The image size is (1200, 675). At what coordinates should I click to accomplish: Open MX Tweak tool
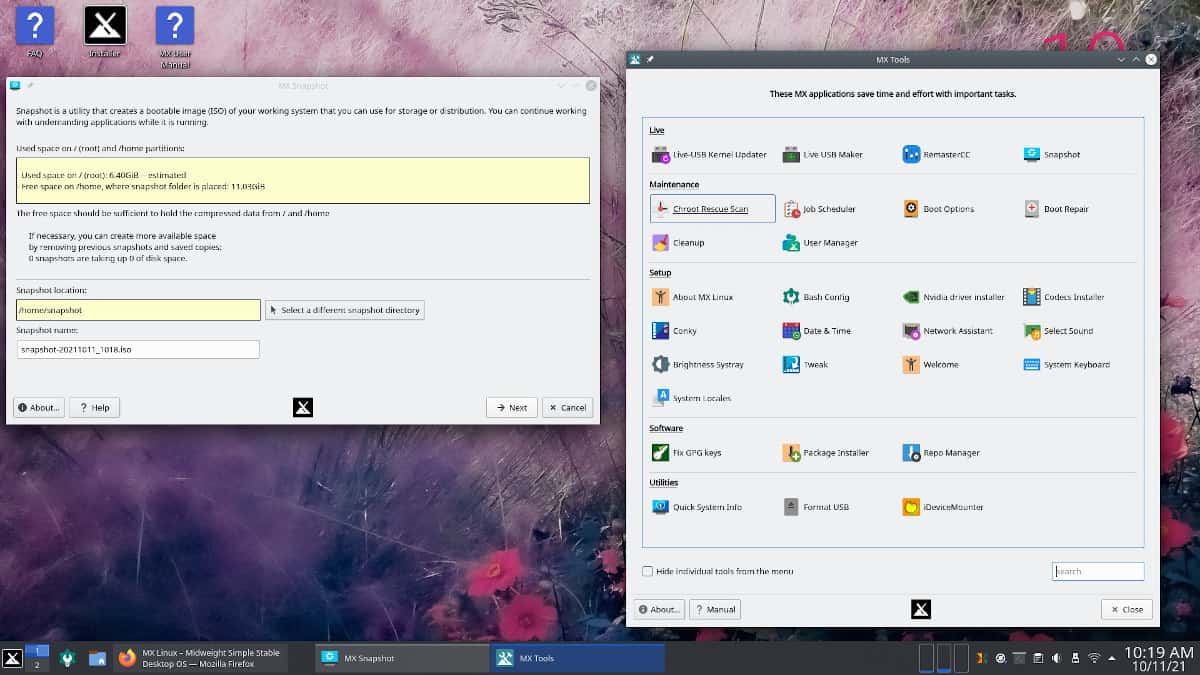pyautogui.click(x=805, y=365)
